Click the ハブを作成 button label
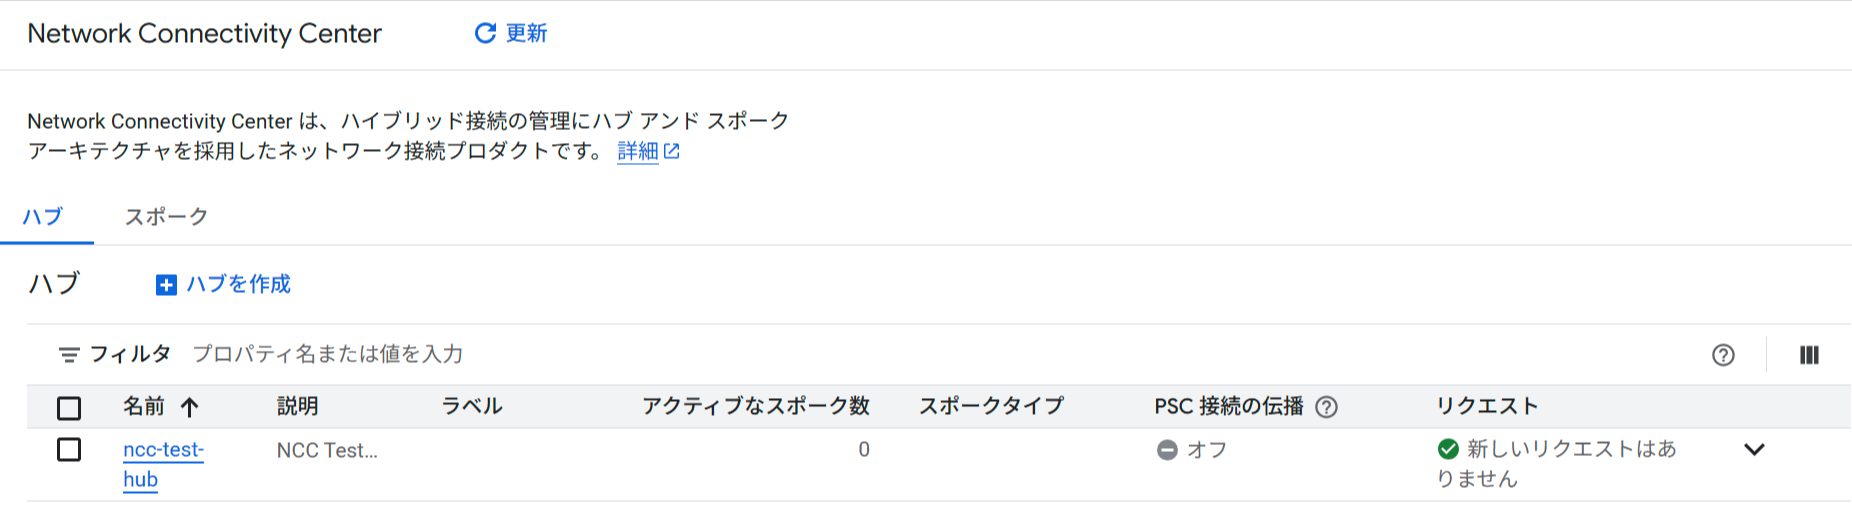This screenshot has height=510, width=1852. [x=238, y=284]
